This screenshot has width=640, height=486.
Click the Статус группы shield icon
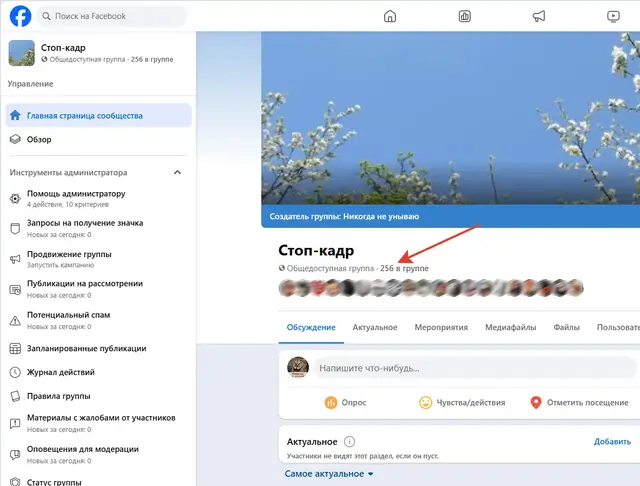(x=15, y=482)
